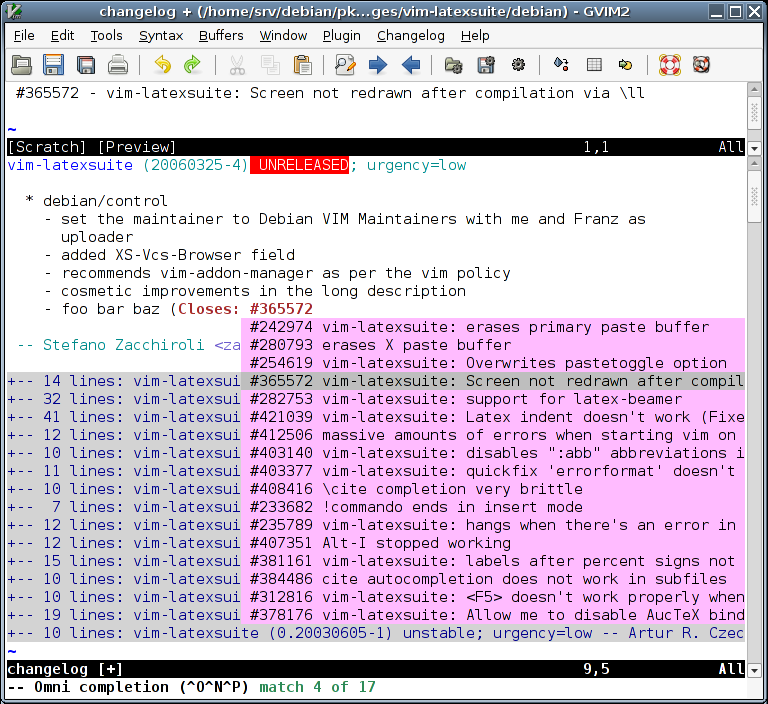Click the Vim logo window menu icon
Screen dimensions: 768x704
[x=14, y=11]
